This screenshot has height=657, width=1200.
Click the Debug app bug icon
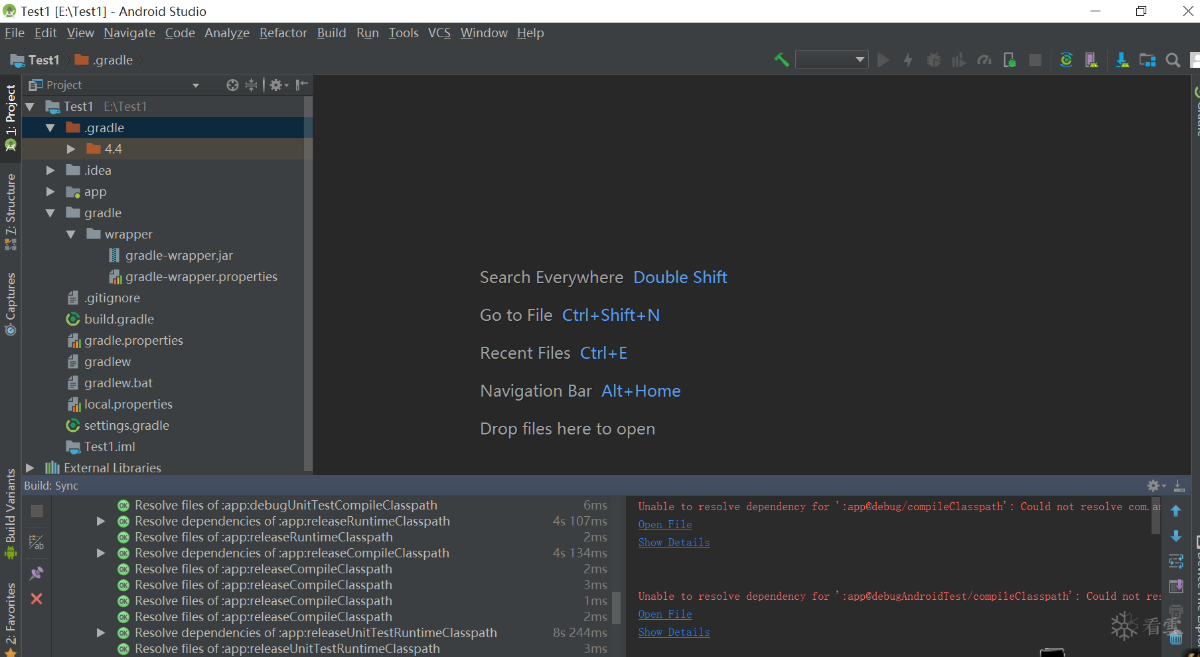tap(934, 60)
